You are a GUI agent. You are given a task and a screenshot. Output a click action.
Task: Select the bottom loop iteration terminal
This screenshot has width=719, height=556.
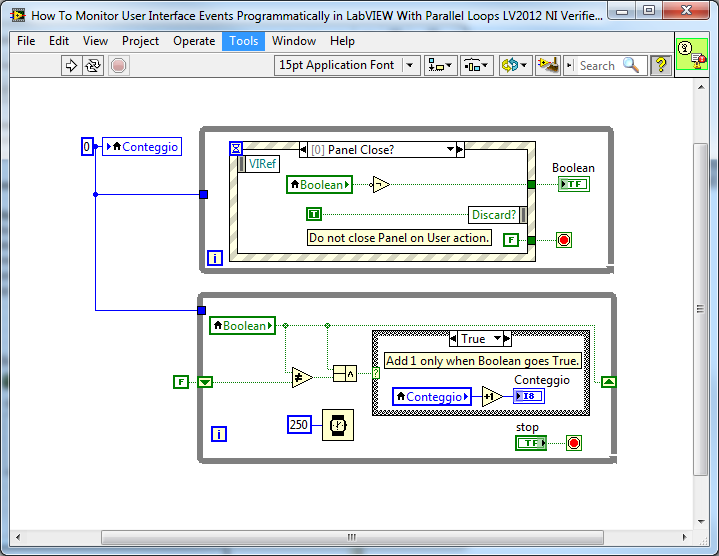point(219,434)
